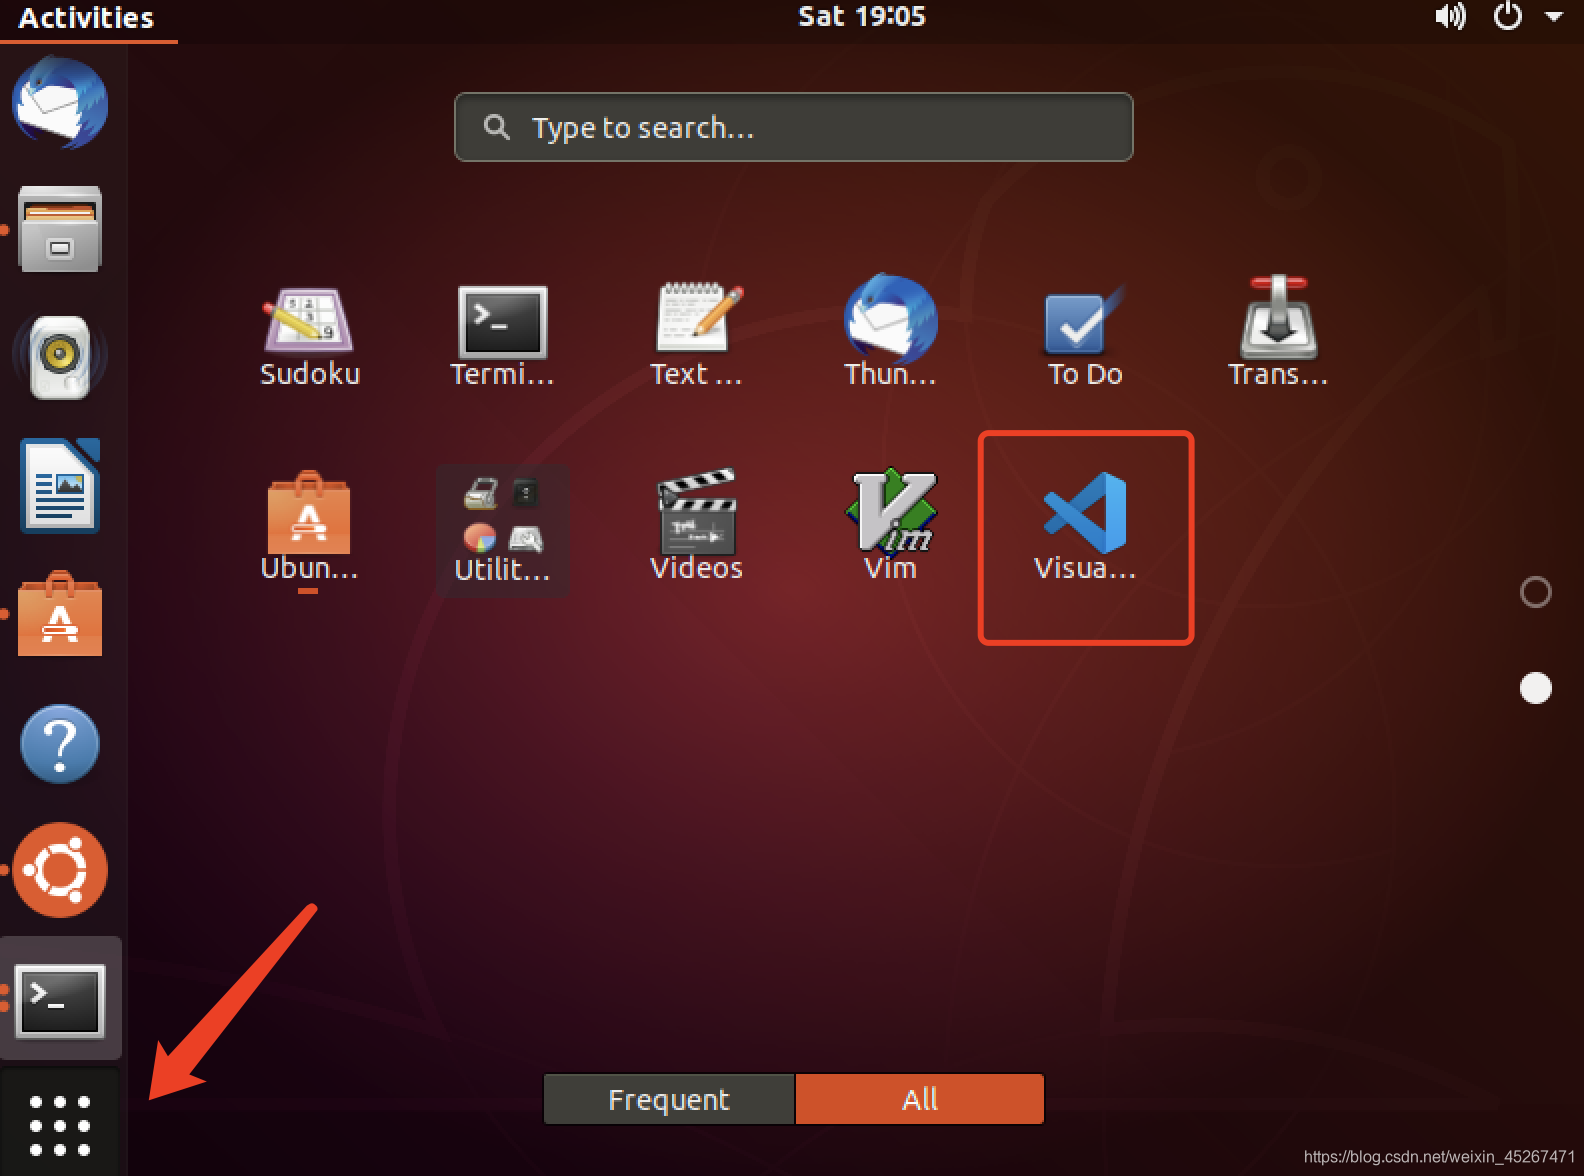
Task: Open Help in the dock
Action: (60, 744)
